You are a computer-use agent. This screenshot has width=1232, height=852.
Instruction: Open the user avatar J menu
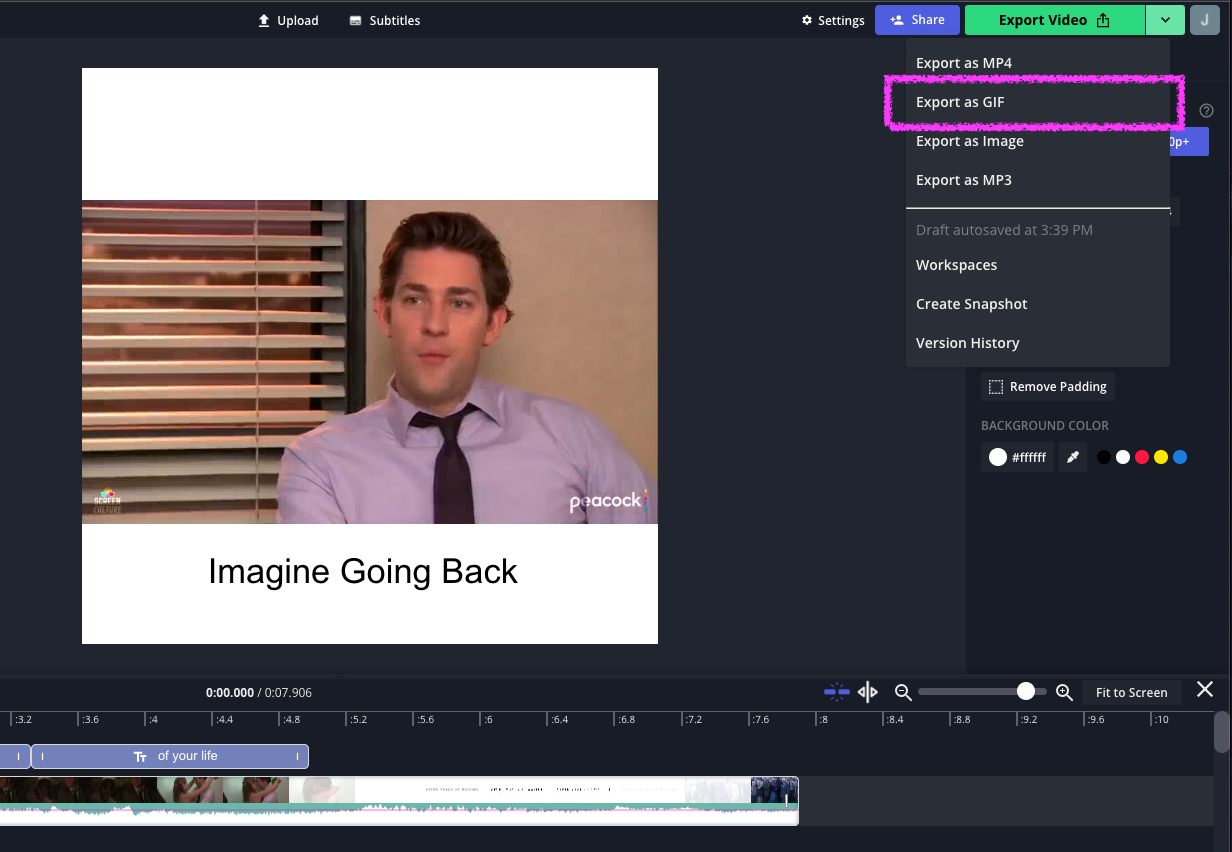pyautogui.click(x=1205, y=20)
